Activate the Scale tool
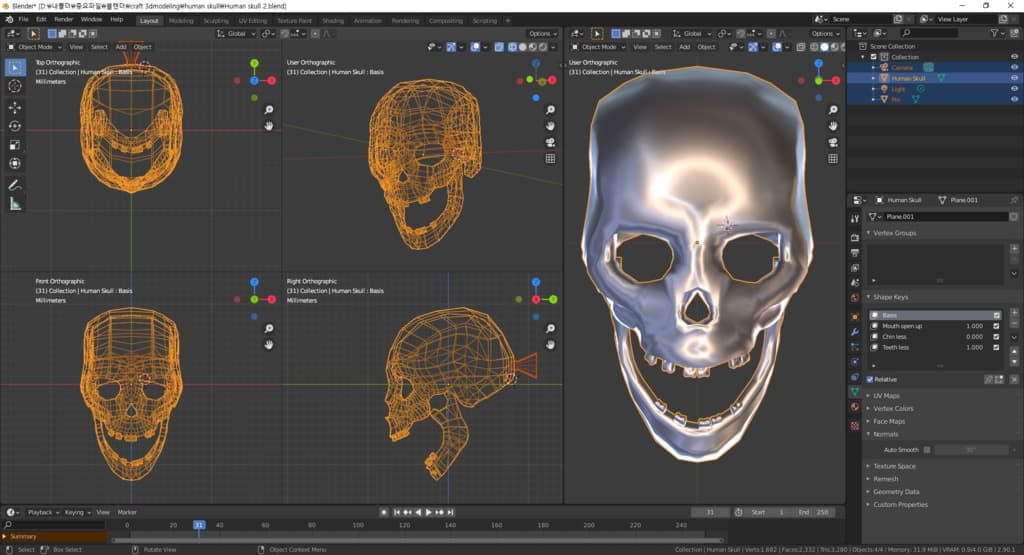The width and height of the screenshot is (1024, 555). (x=15, y=145)
